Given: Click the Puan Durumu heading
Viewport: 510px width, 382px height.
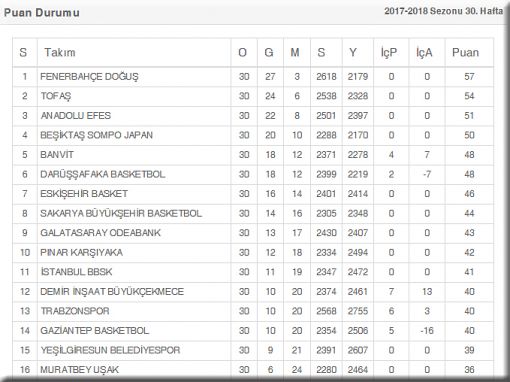Looking at the screenshot, I should 42,13.
